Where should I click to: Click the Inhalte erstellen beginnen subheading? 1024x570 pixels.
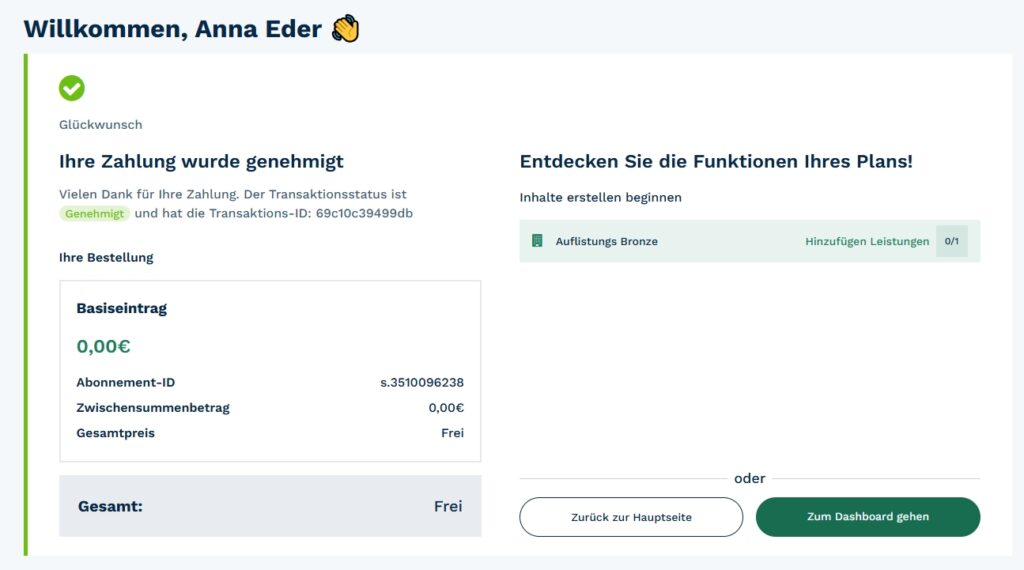(600, 197)
